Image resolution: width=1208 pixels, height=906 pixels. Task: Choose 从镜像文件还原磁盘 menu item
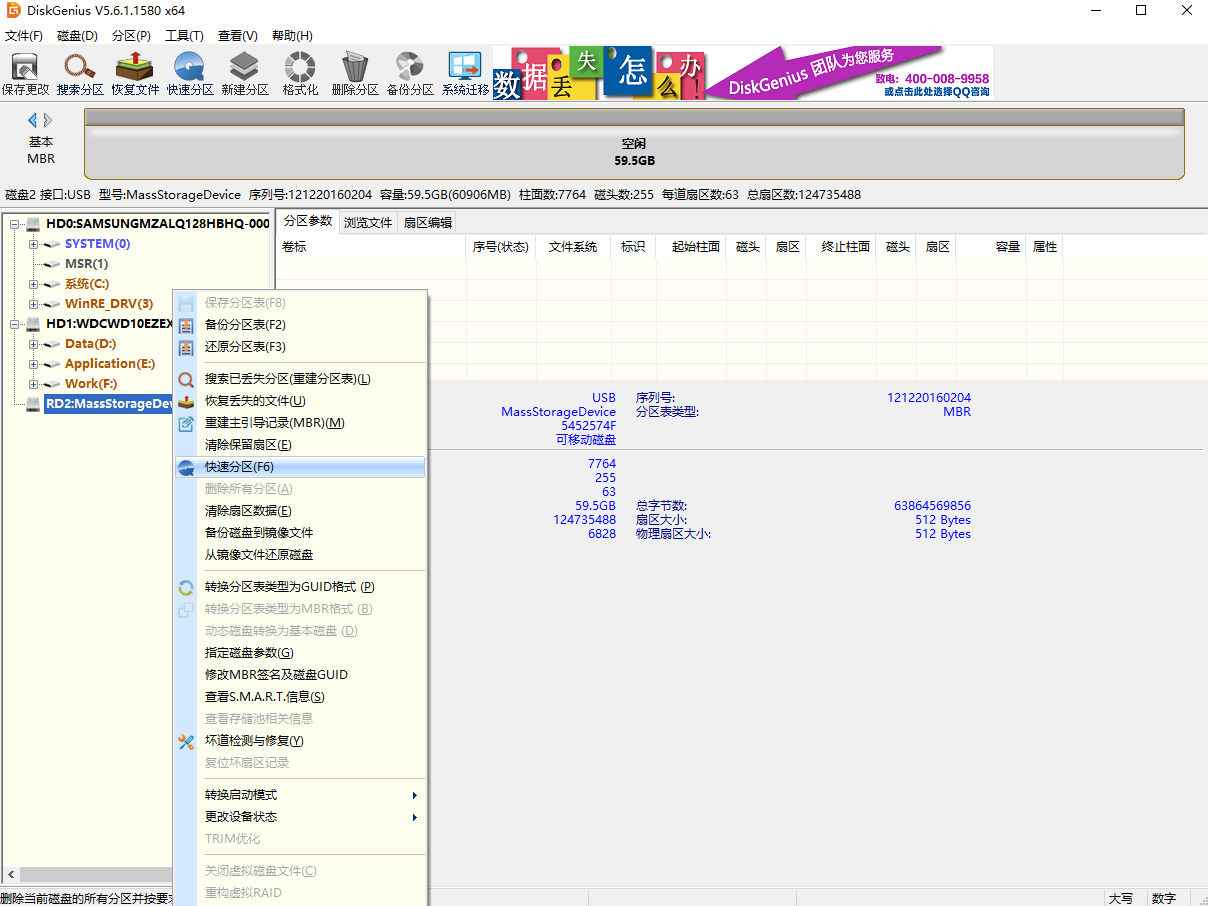(x=300, y=555)
